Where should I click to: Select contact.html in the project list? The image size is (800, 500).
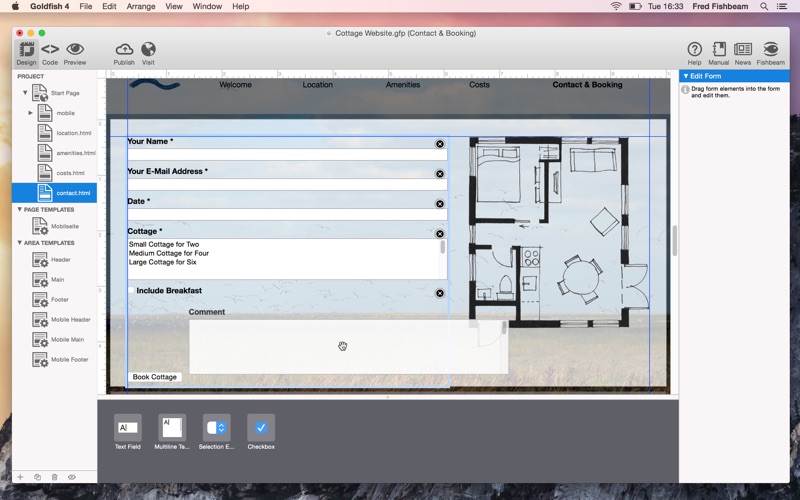72,193
